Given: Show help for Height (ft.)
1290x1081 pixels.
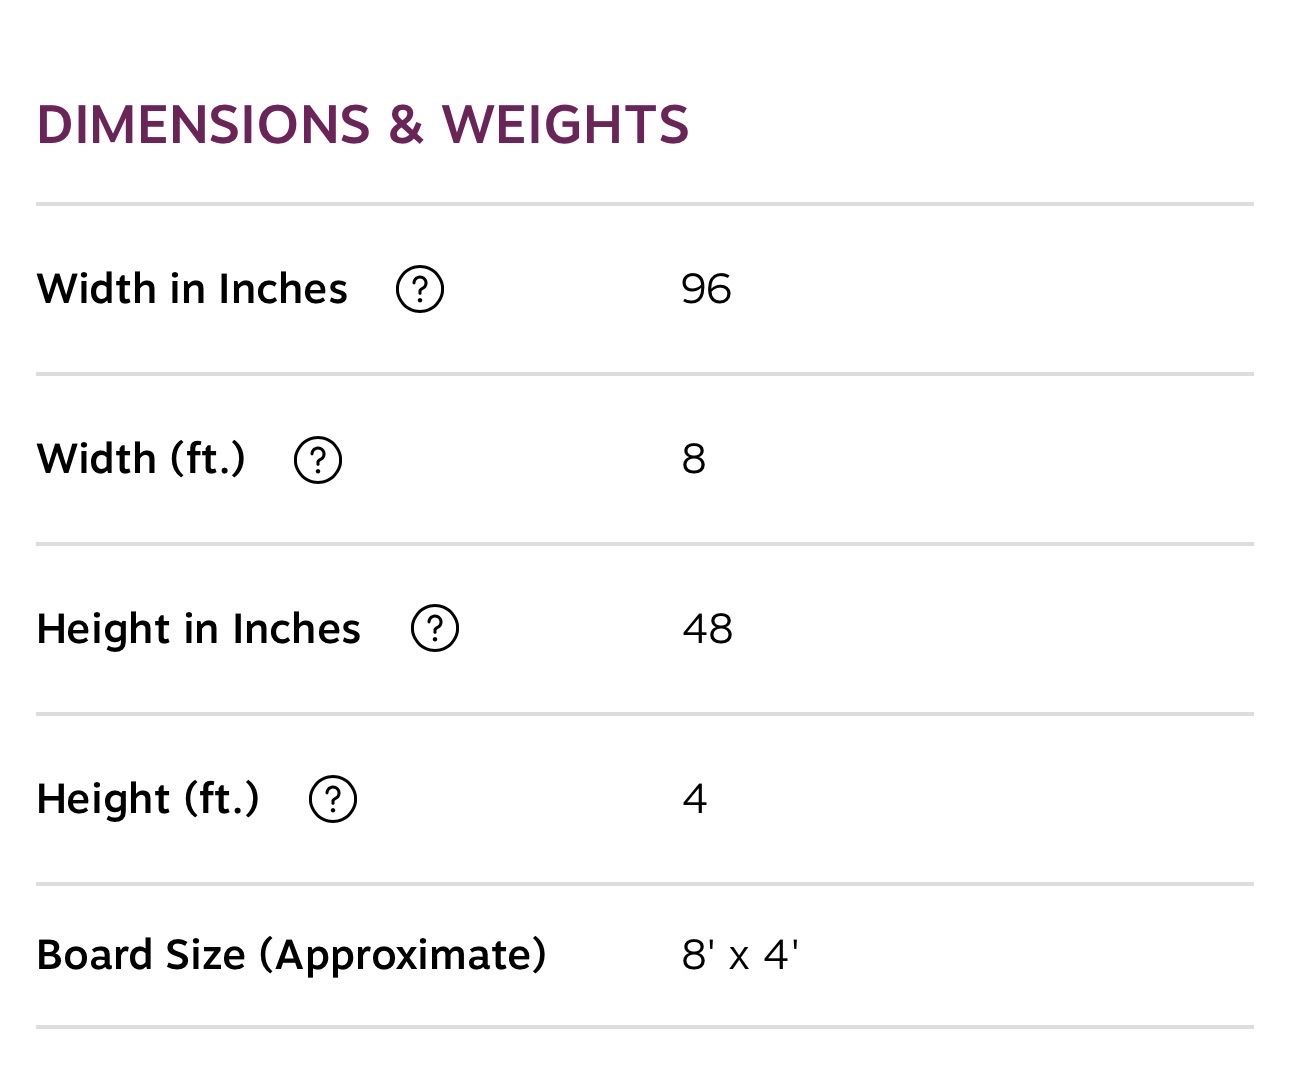Looking at the screenshot, I should [x=333, y=799].
